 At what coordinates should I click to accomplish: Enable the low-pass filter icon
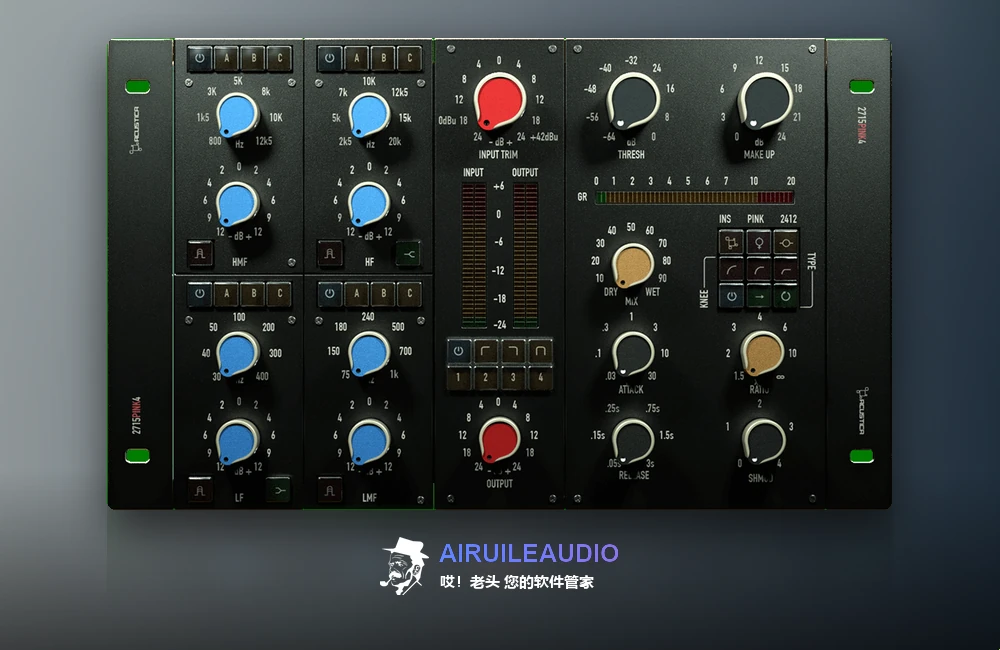point(513,351)
